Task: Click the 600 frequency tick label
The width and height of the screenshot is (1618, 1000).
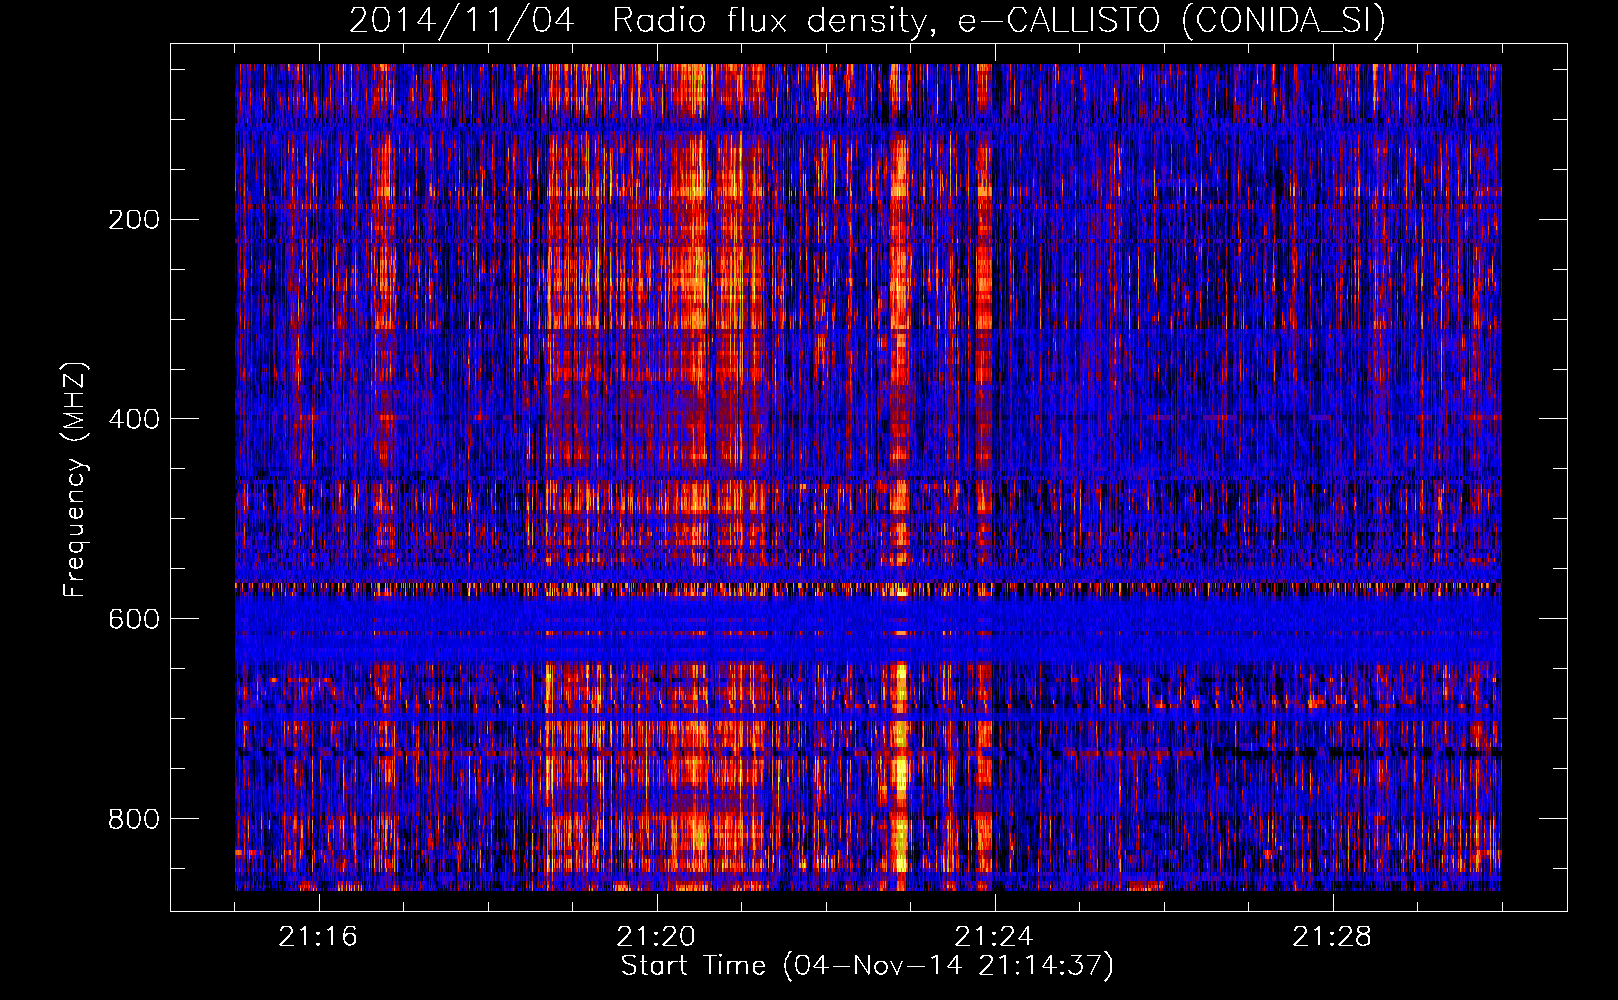Action: (x=134, y=619)
